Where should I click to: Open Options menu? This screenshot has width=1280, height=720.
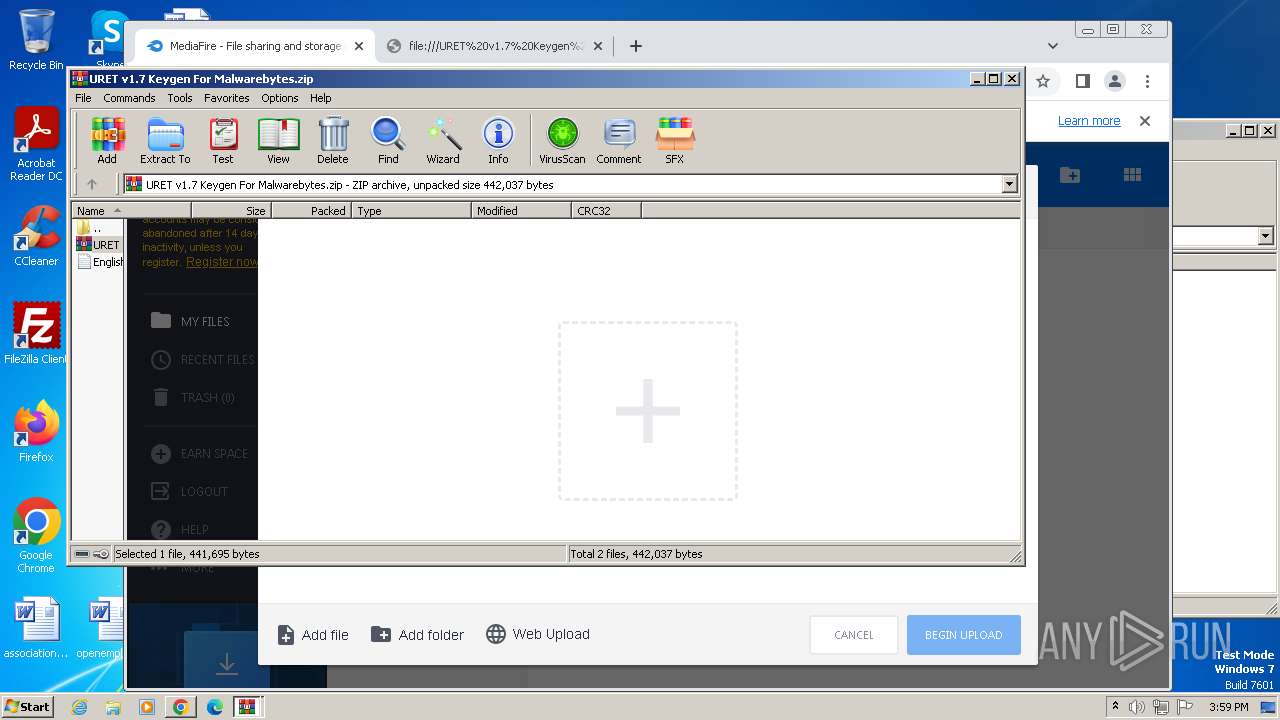(x=280, y=98)
